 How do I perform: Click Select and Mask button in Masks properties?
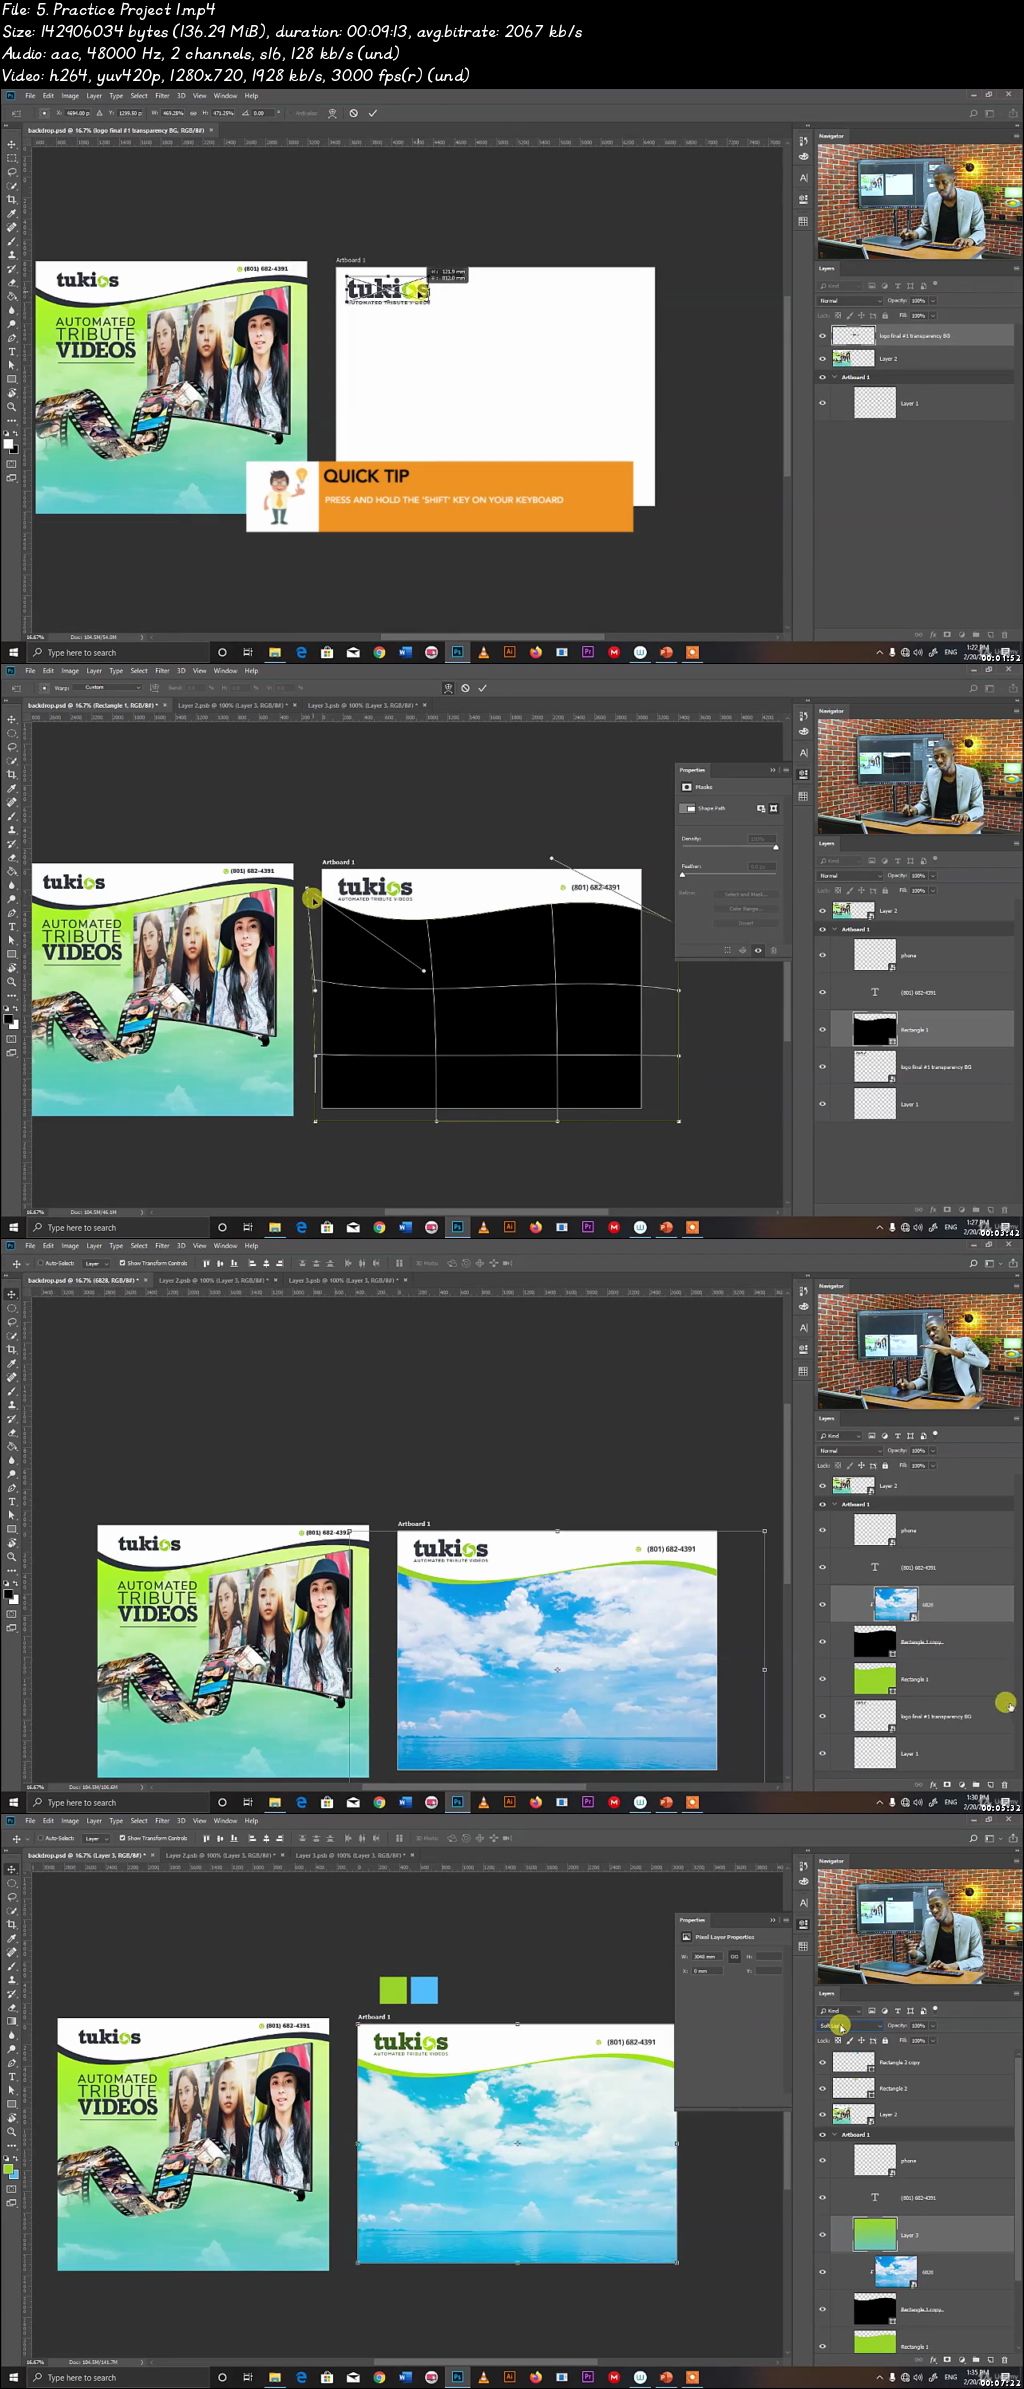point(745,894)
